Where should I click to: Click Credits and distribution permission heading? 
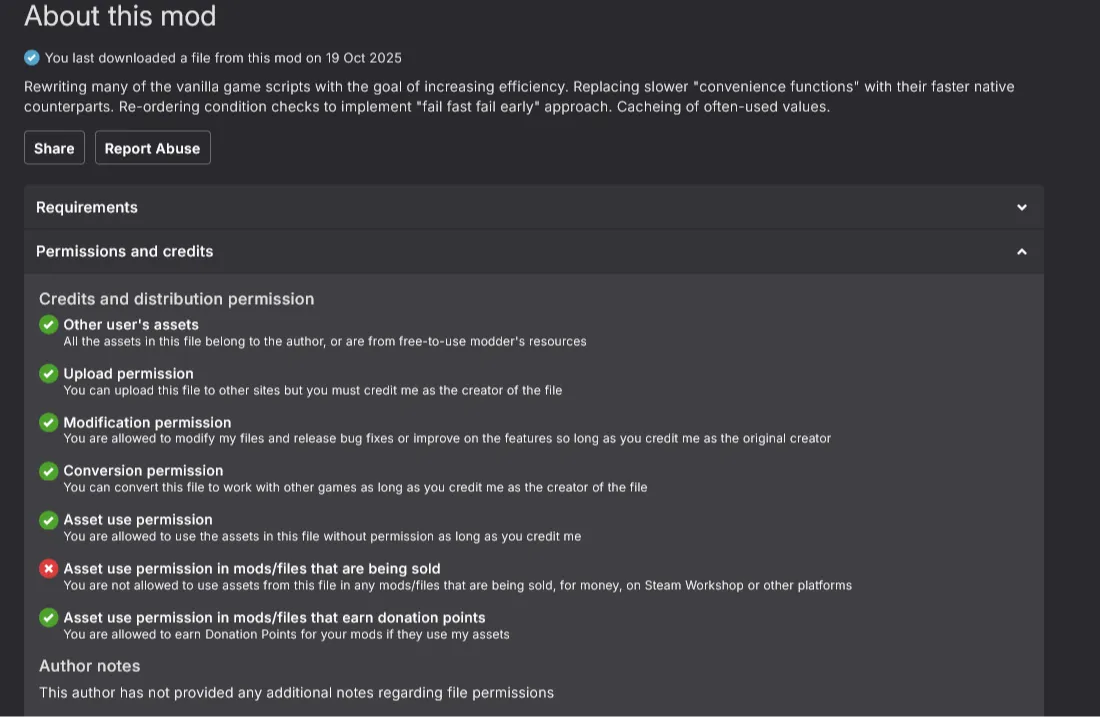(x=177, y=299)
